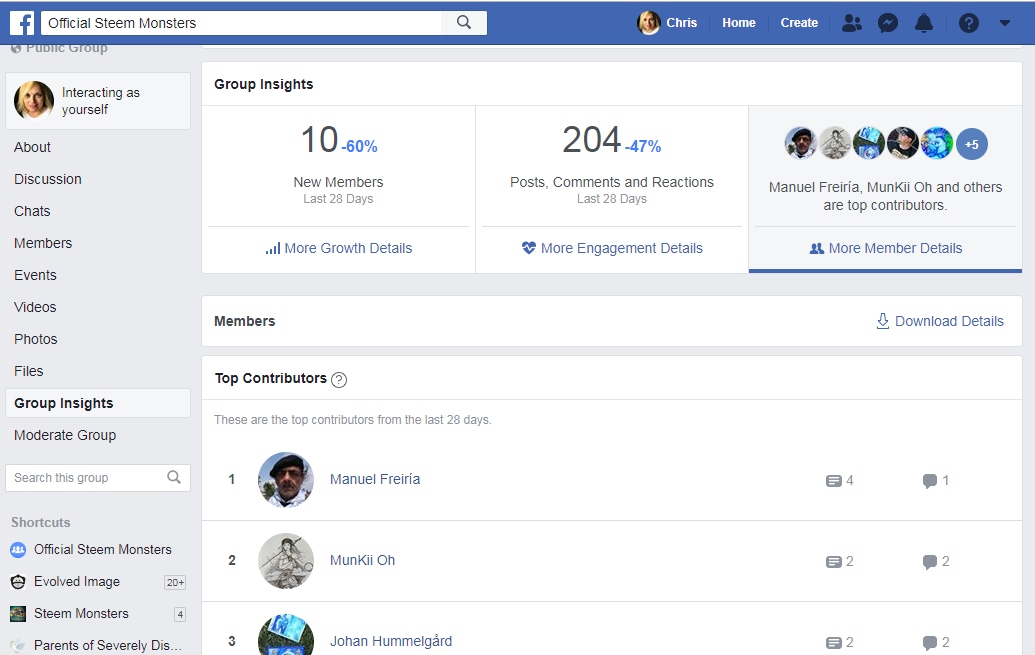Click the posts icon for Johan Hummelgård
Image resolution: width=1035 pixels, height=655 pixels.
click(x=834, y=642)
